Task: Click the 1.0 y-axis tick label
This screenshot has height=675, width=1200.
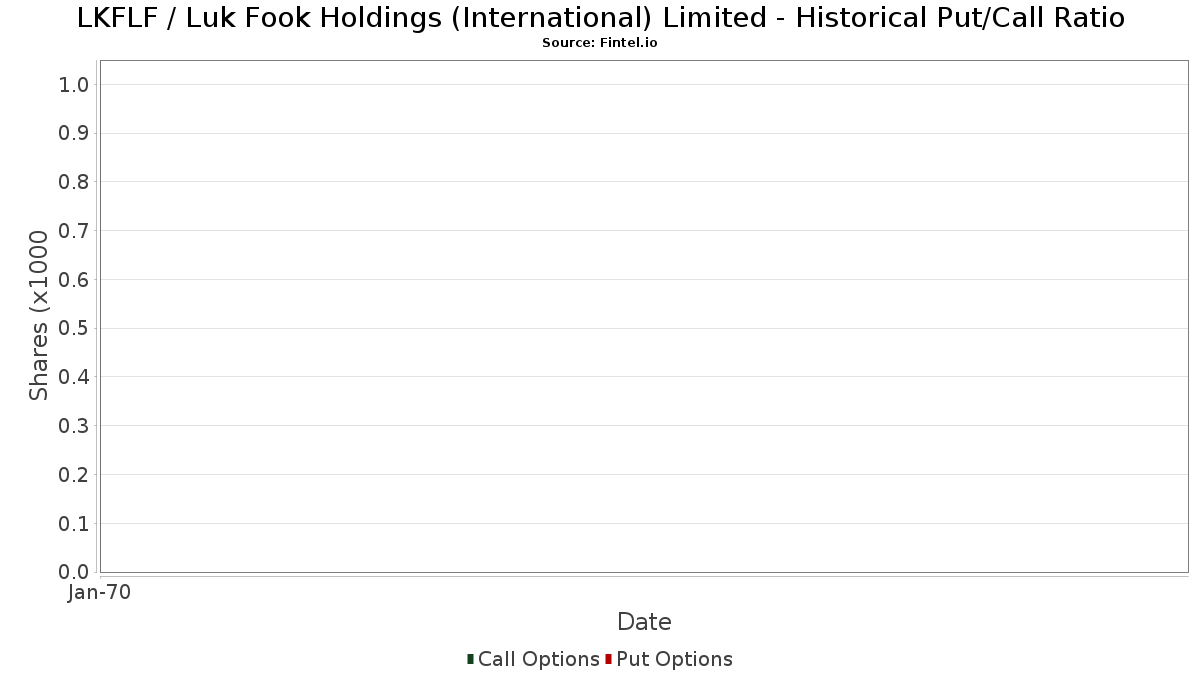Action: click(x=74, y=85)
